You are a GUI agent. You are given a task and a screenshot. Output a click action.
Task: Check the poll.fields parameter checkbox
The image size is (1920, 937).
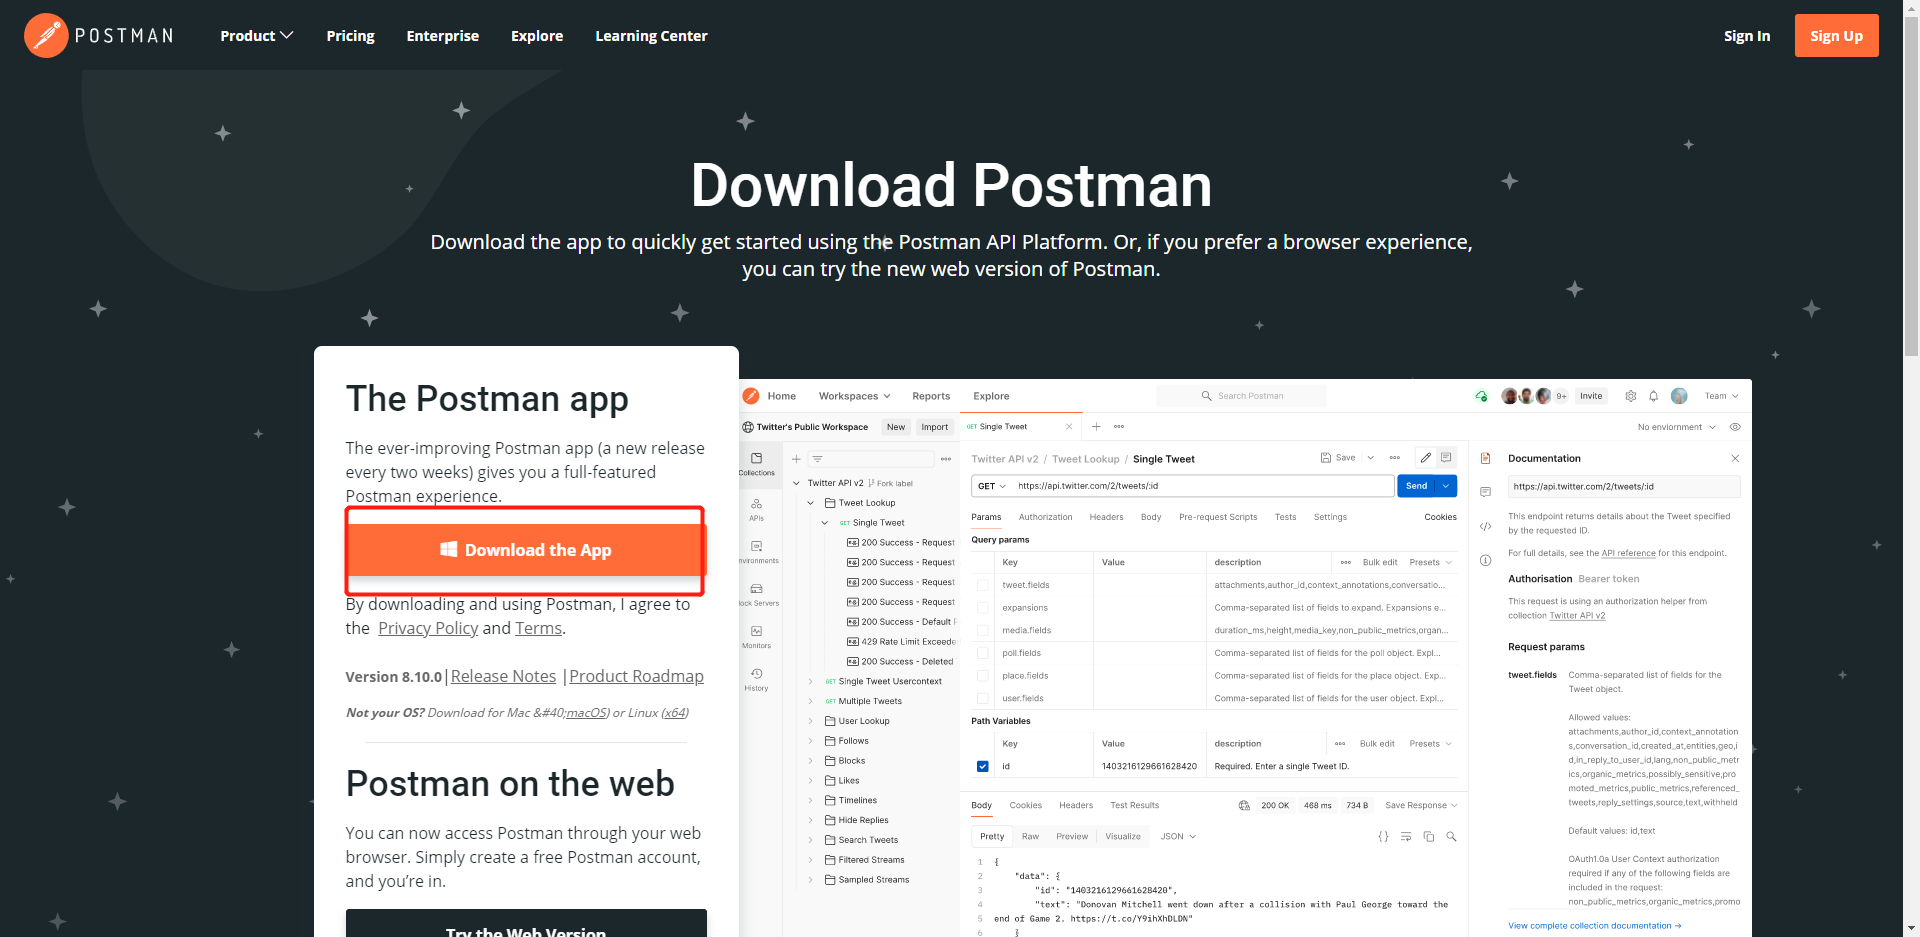pyautogui.click(x=982, y=653)
